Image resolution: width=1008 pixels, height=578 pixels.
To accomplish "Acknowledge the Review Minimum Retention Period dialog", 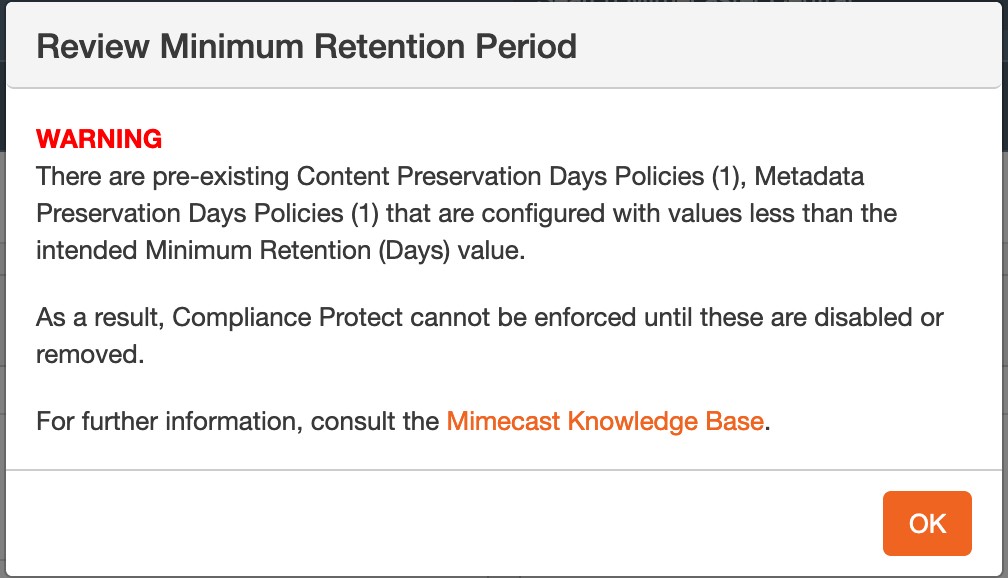I will (x=926, y=522).
